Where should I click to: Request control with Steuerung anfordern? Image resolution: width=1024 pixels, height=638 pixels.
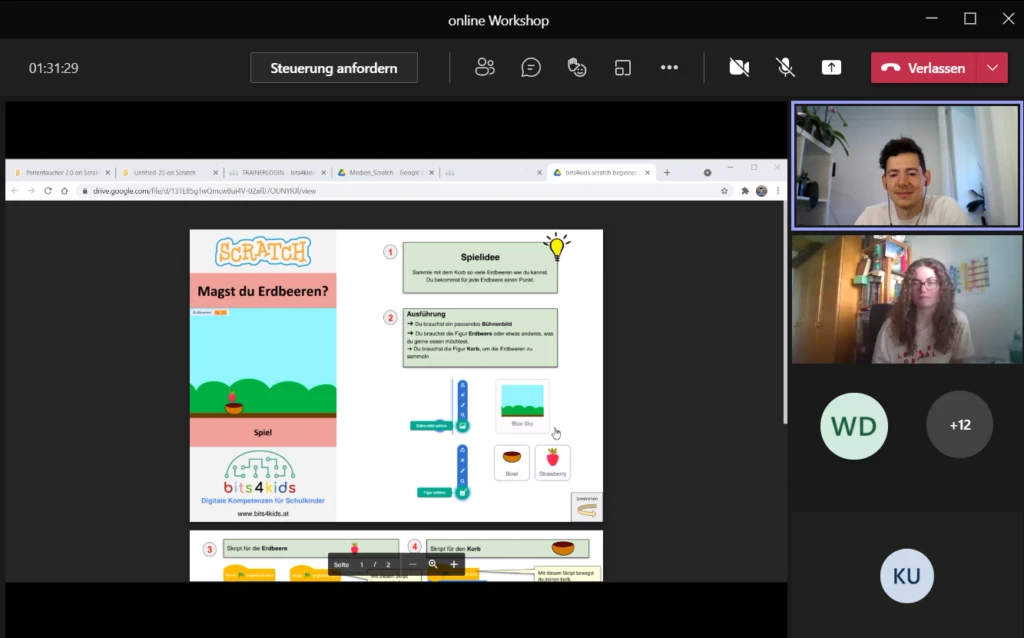334,68
